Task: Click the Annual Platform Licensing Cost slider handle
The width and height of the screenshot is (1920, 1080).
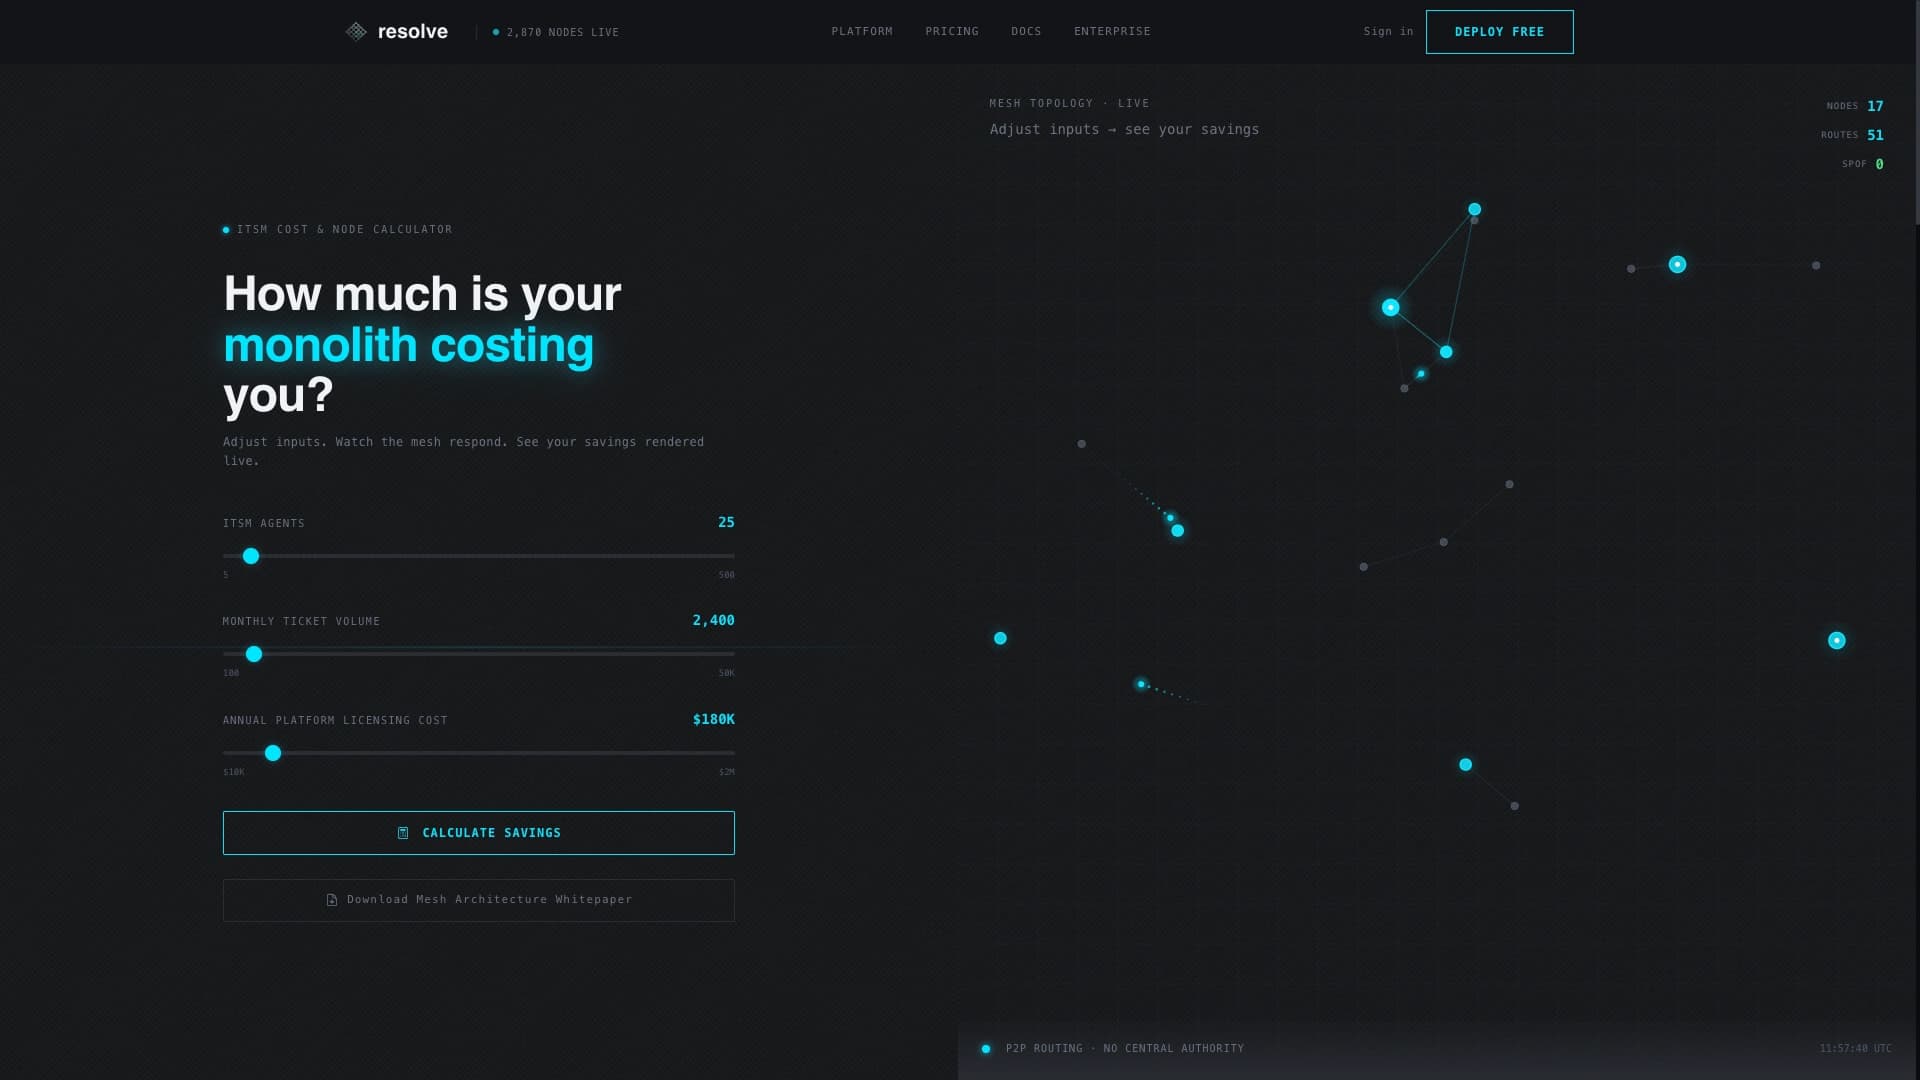Action: coord(273,753)
